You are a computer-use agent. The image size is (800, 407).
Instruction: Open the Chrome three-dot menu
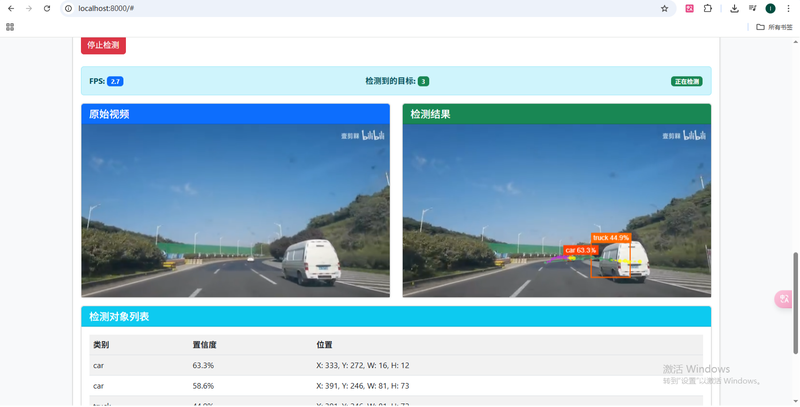788,9
